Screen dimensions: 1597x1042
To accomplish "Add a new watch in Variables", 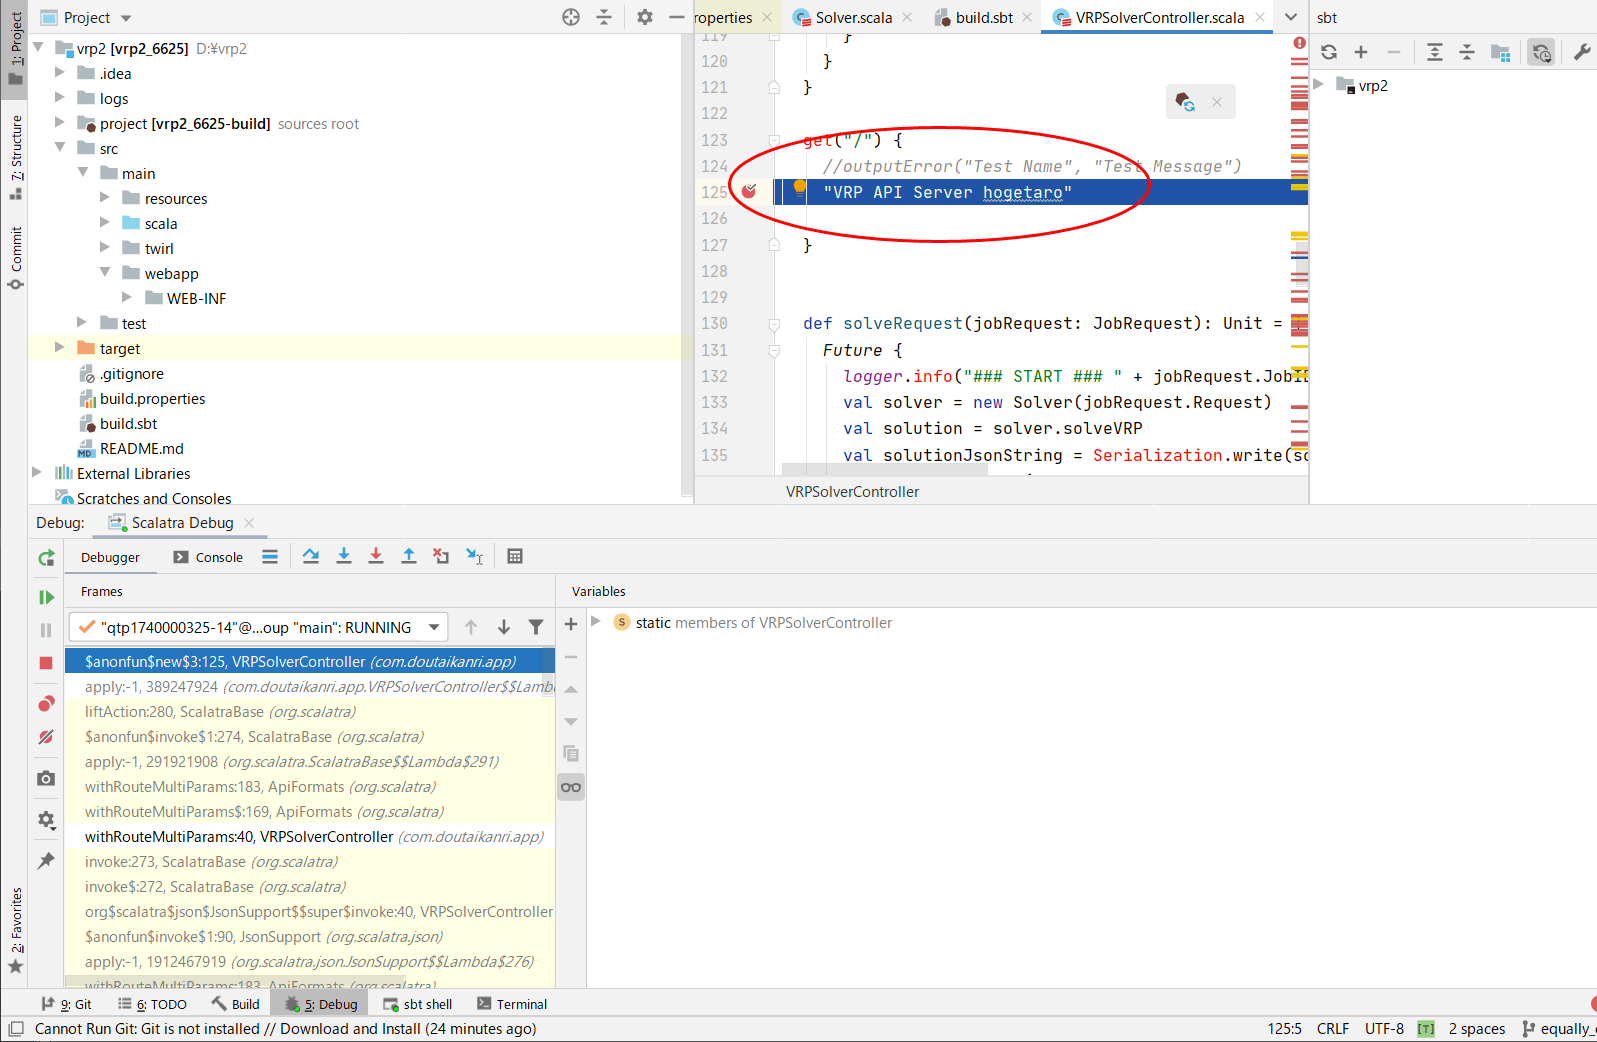I will (571, 624).
